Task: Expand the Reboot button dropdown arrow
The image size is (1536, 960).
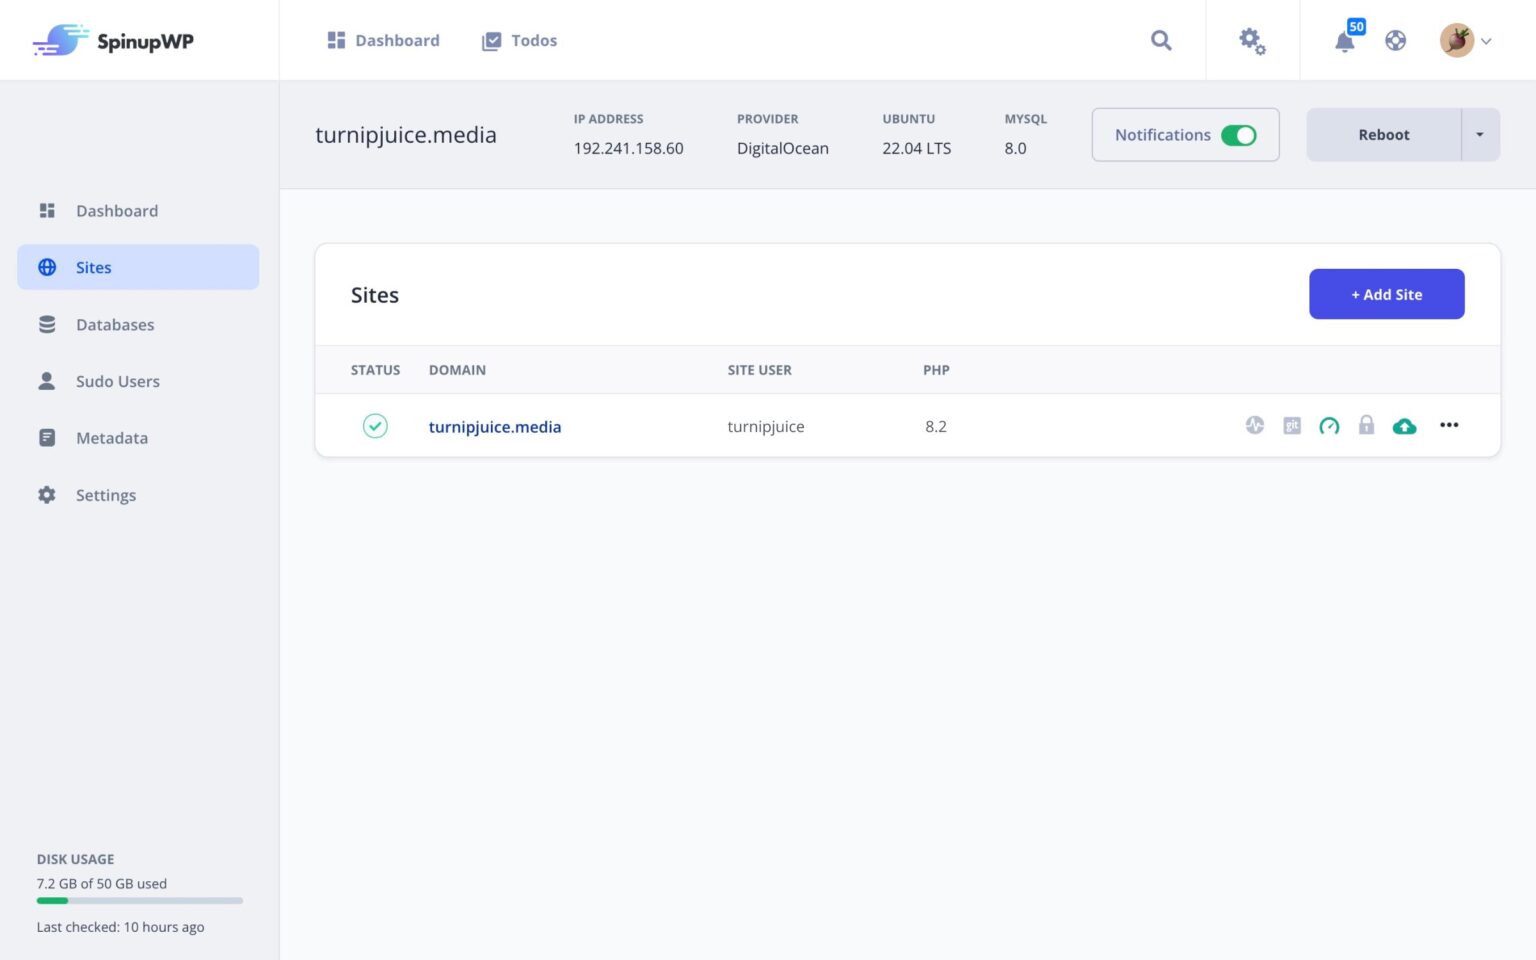Action: 1480,134
